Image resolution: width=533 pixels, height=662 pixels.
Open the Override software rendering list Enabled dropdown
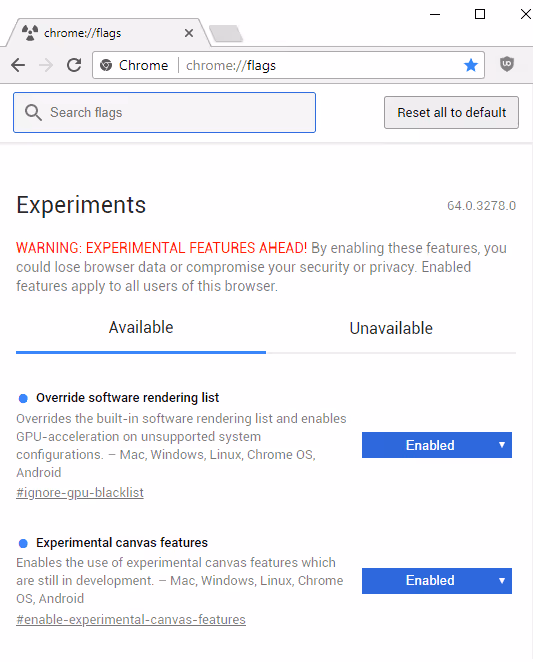437,445
